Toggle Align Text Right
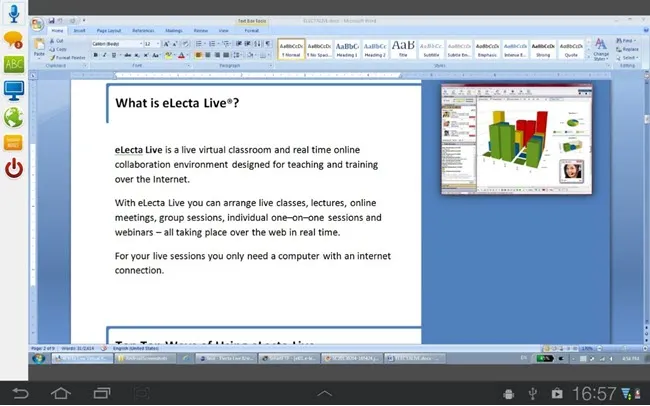The width and height of the screenshot is (650, 406). (217, 55)
